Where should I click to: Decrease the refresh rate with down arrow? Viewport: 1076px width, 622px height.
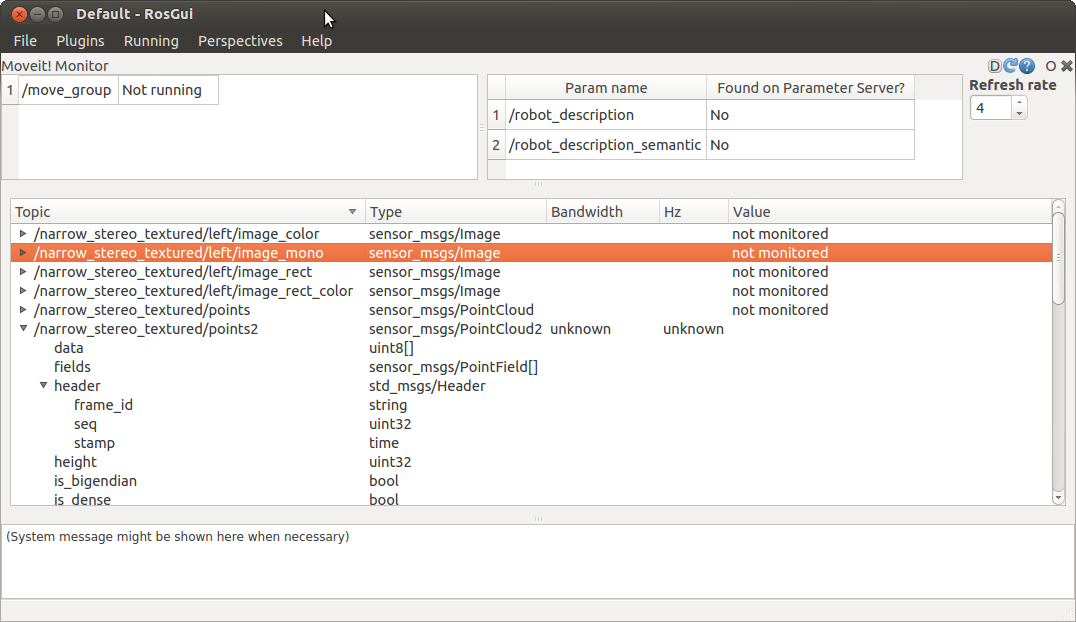(1020, 113)
